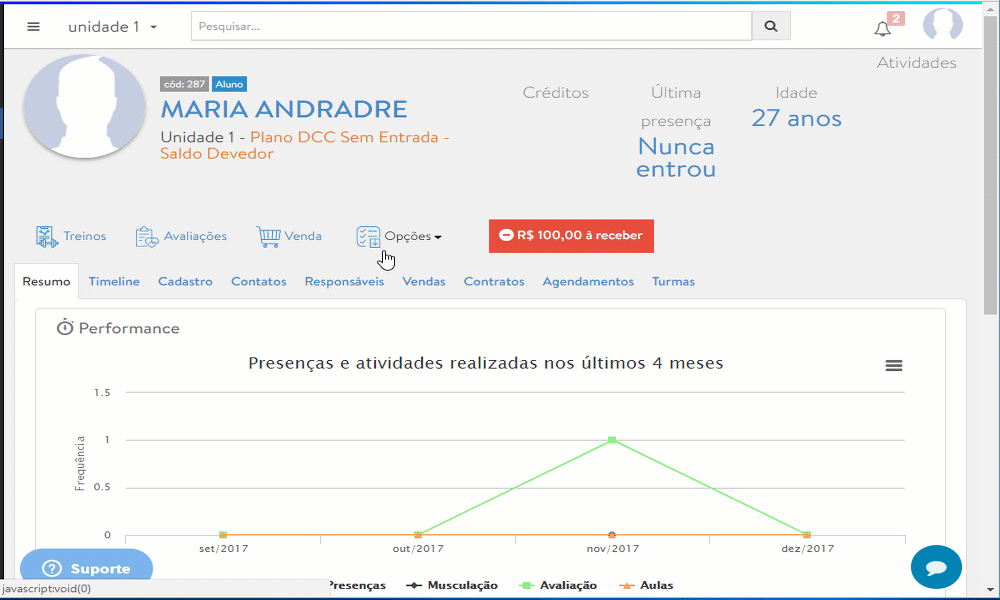1000x600 pixels.
Task: Click the Treinos icon
Action: (x=47, y=237)
